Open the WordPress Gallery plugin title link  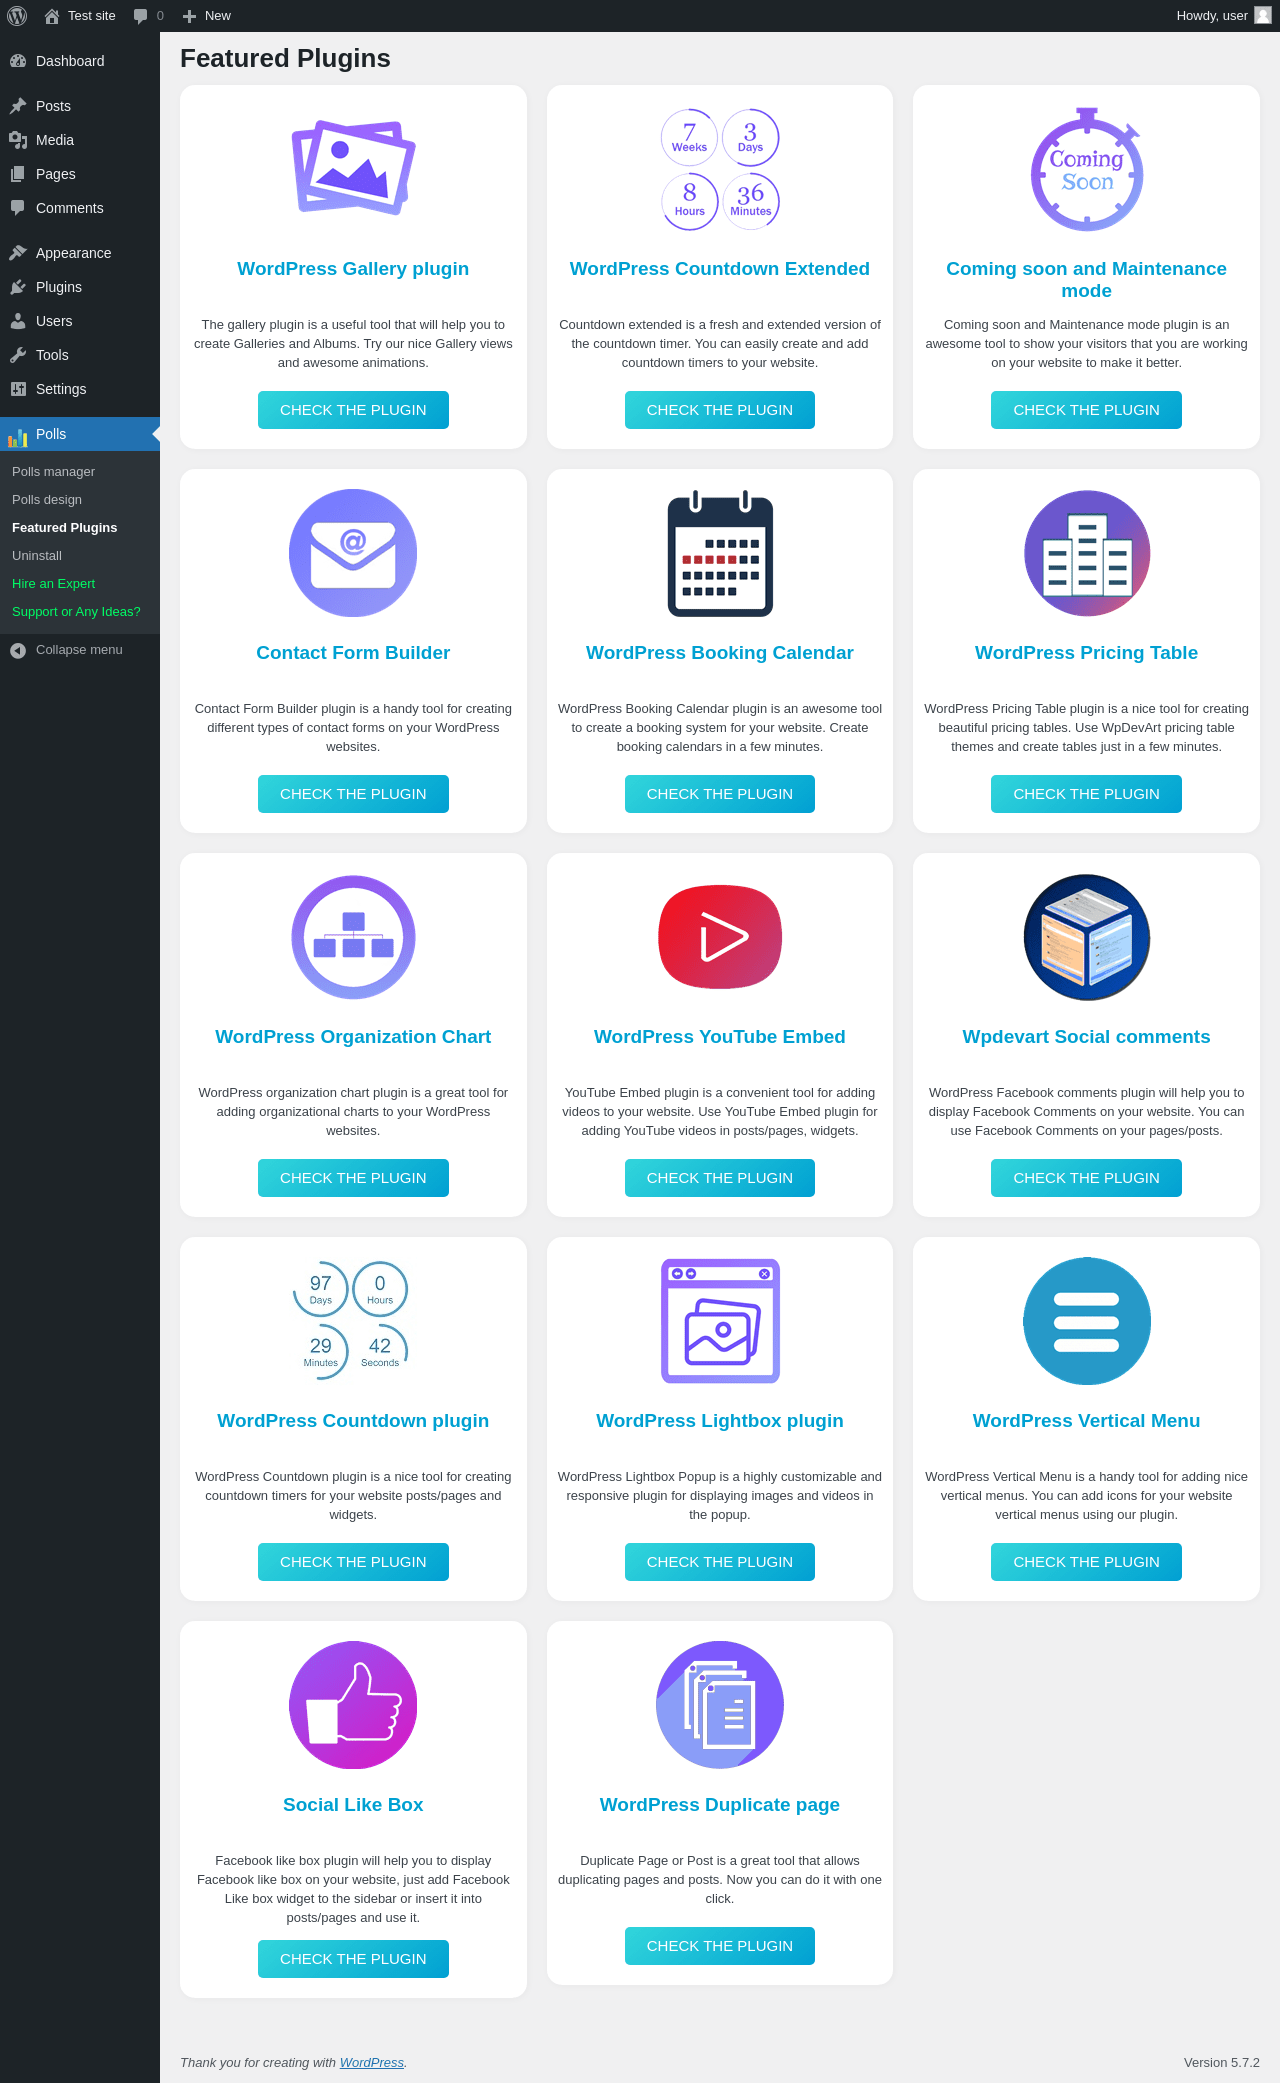click(x=353, y=269)
